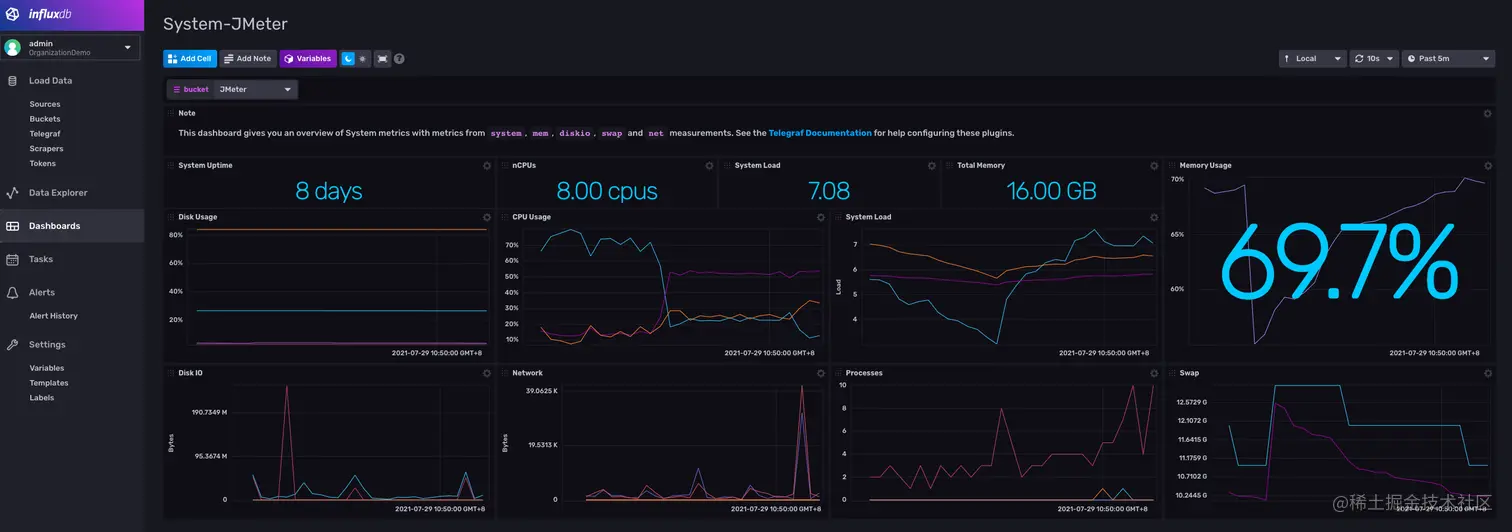The image size is (1512, 532).
Task: Open Tokens under Load Data
Action: tap(43, 163)
